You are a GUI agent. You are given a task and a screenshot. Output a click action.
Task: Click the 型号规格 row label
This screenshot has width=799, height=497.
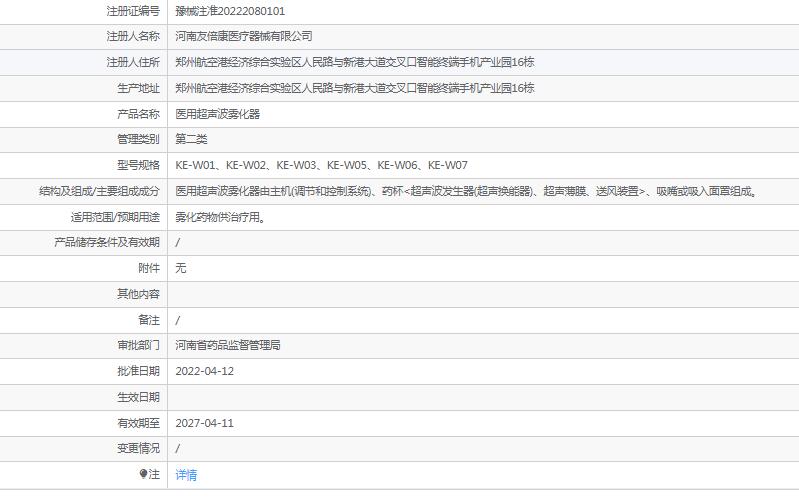138,165
